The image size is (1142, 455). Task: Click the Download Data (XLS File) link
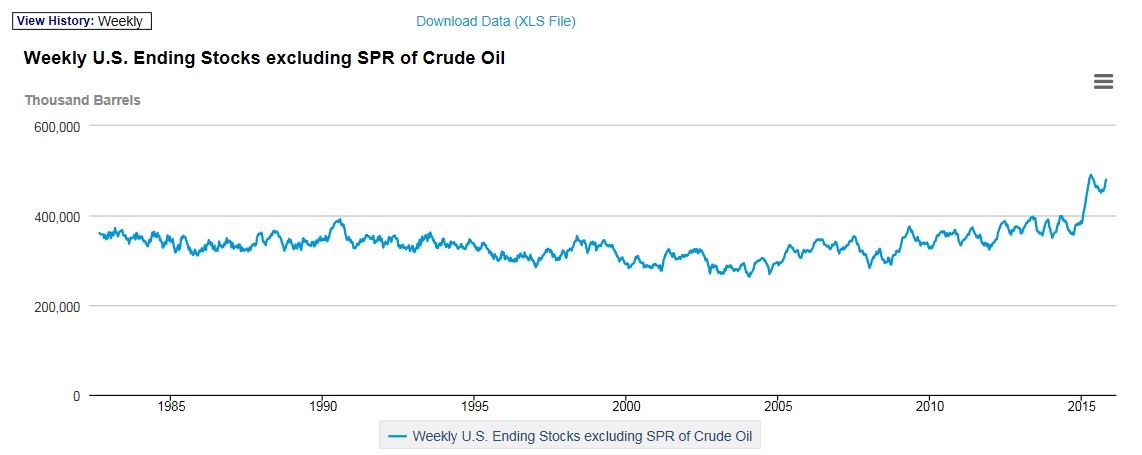(495, 21)
